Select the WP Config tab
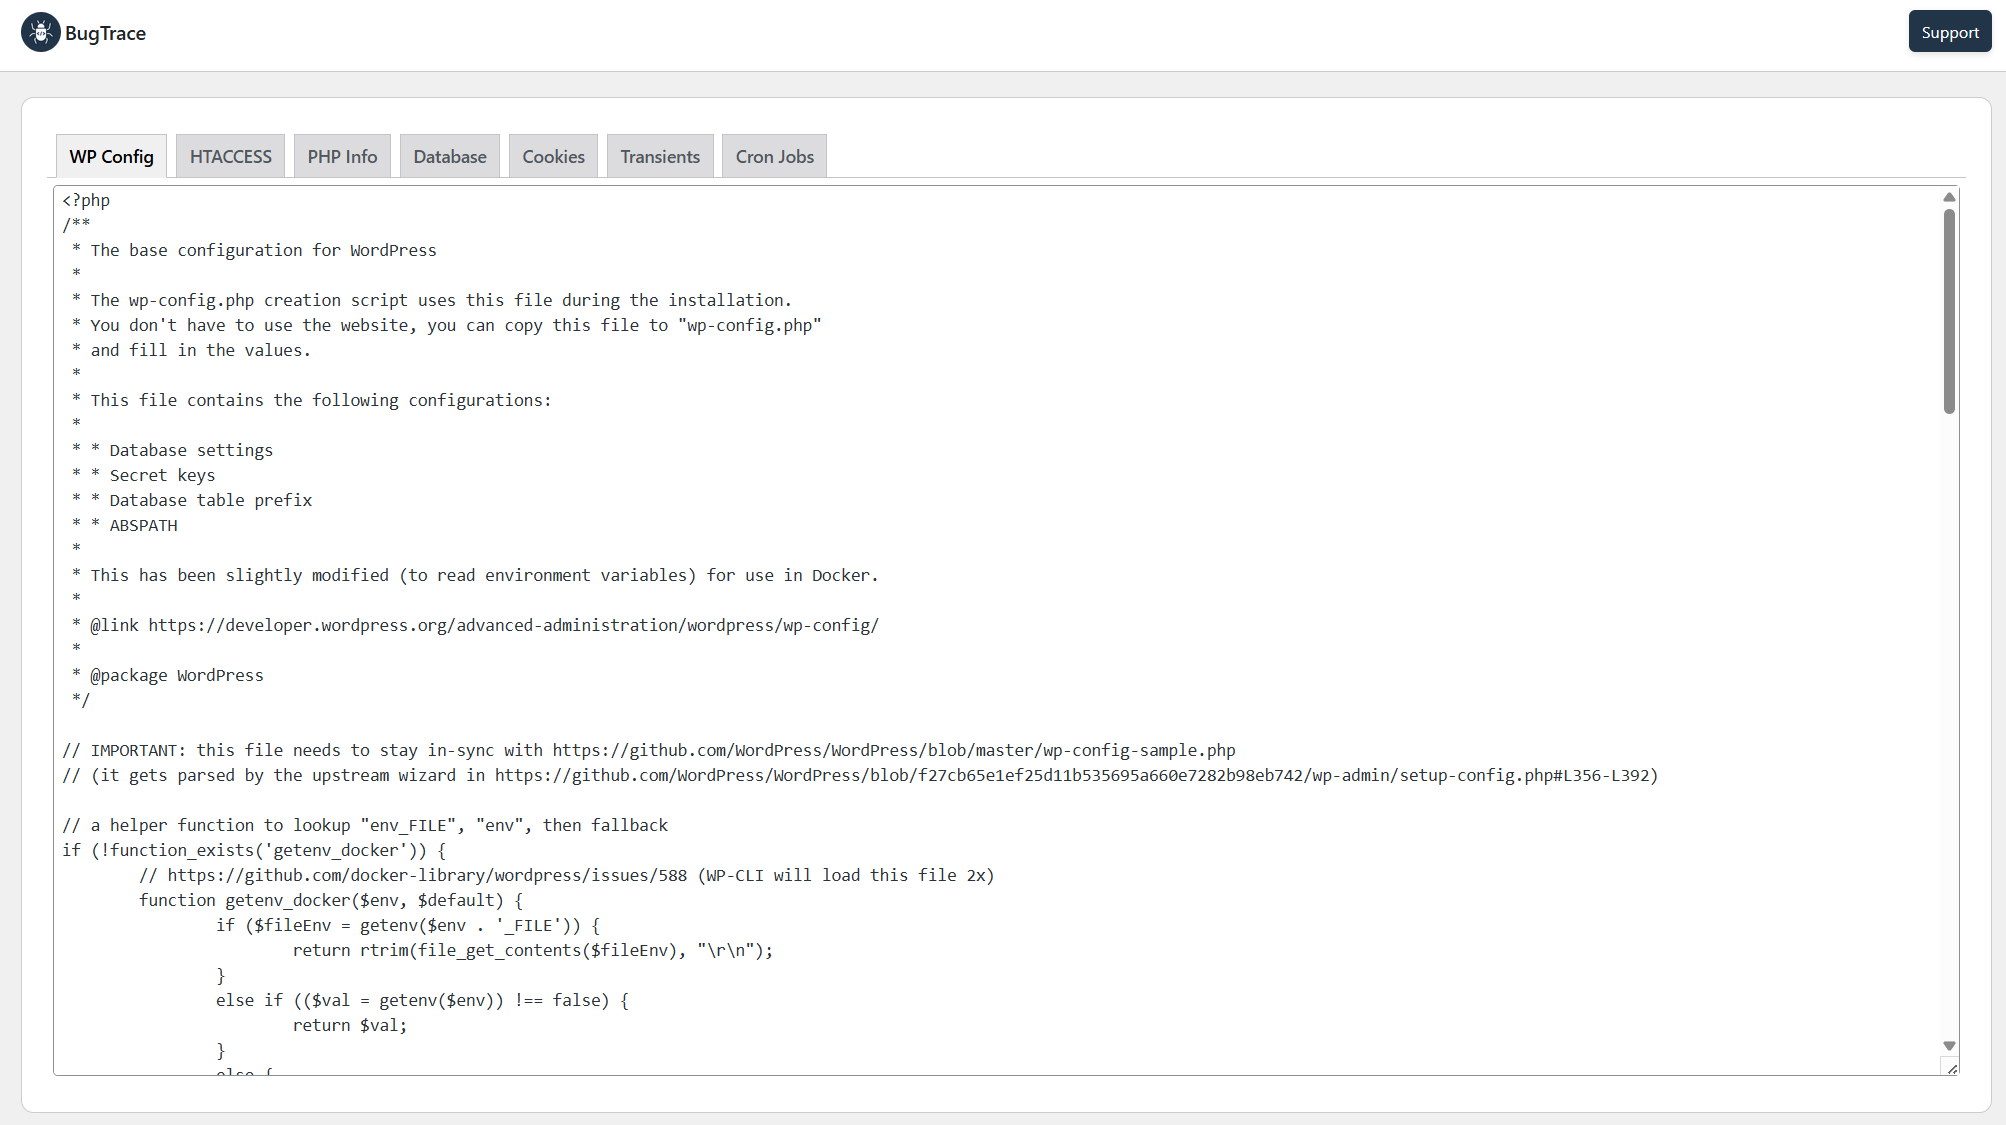The height and width of the screenshot is (1125, 2006). [111, 156]
